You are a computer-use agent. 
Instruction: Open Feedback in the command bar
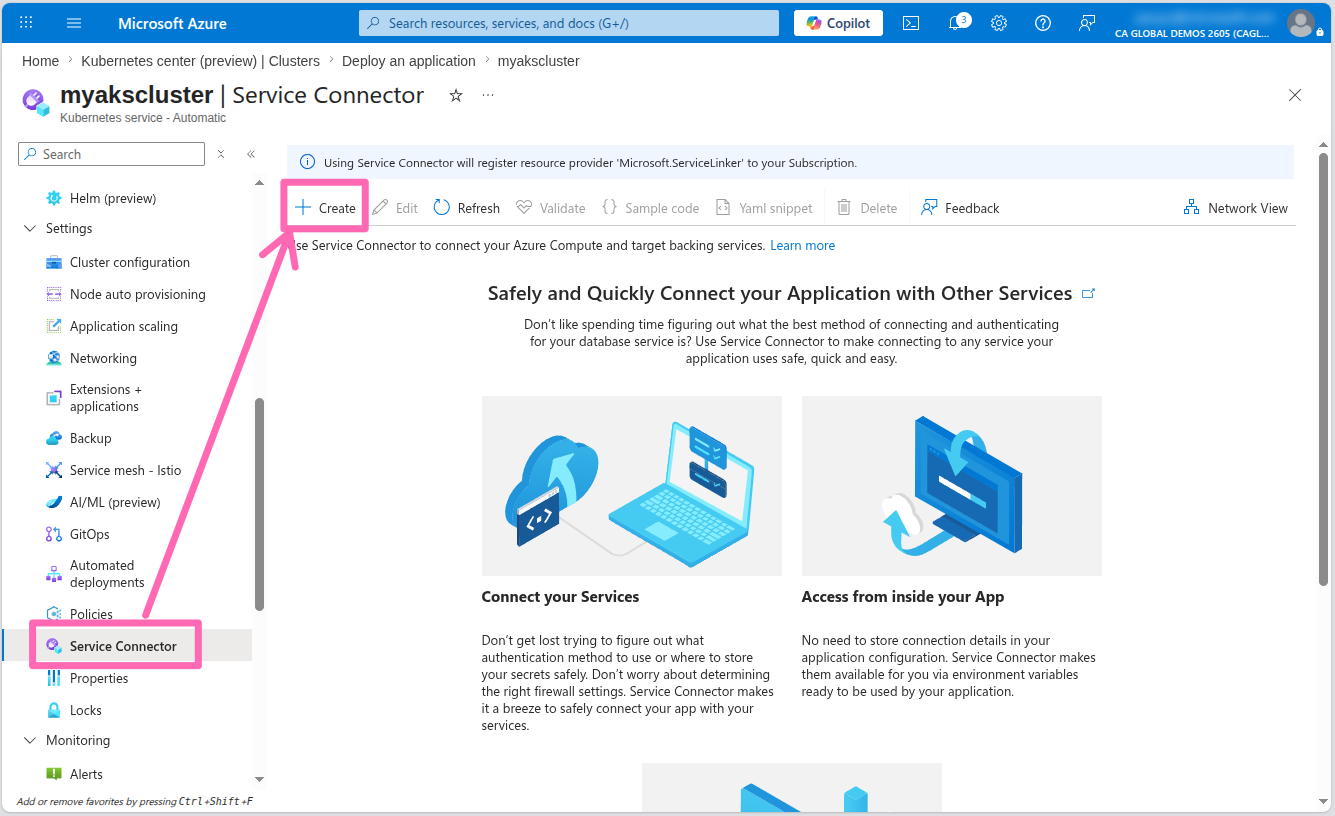[x=960, y=208]
